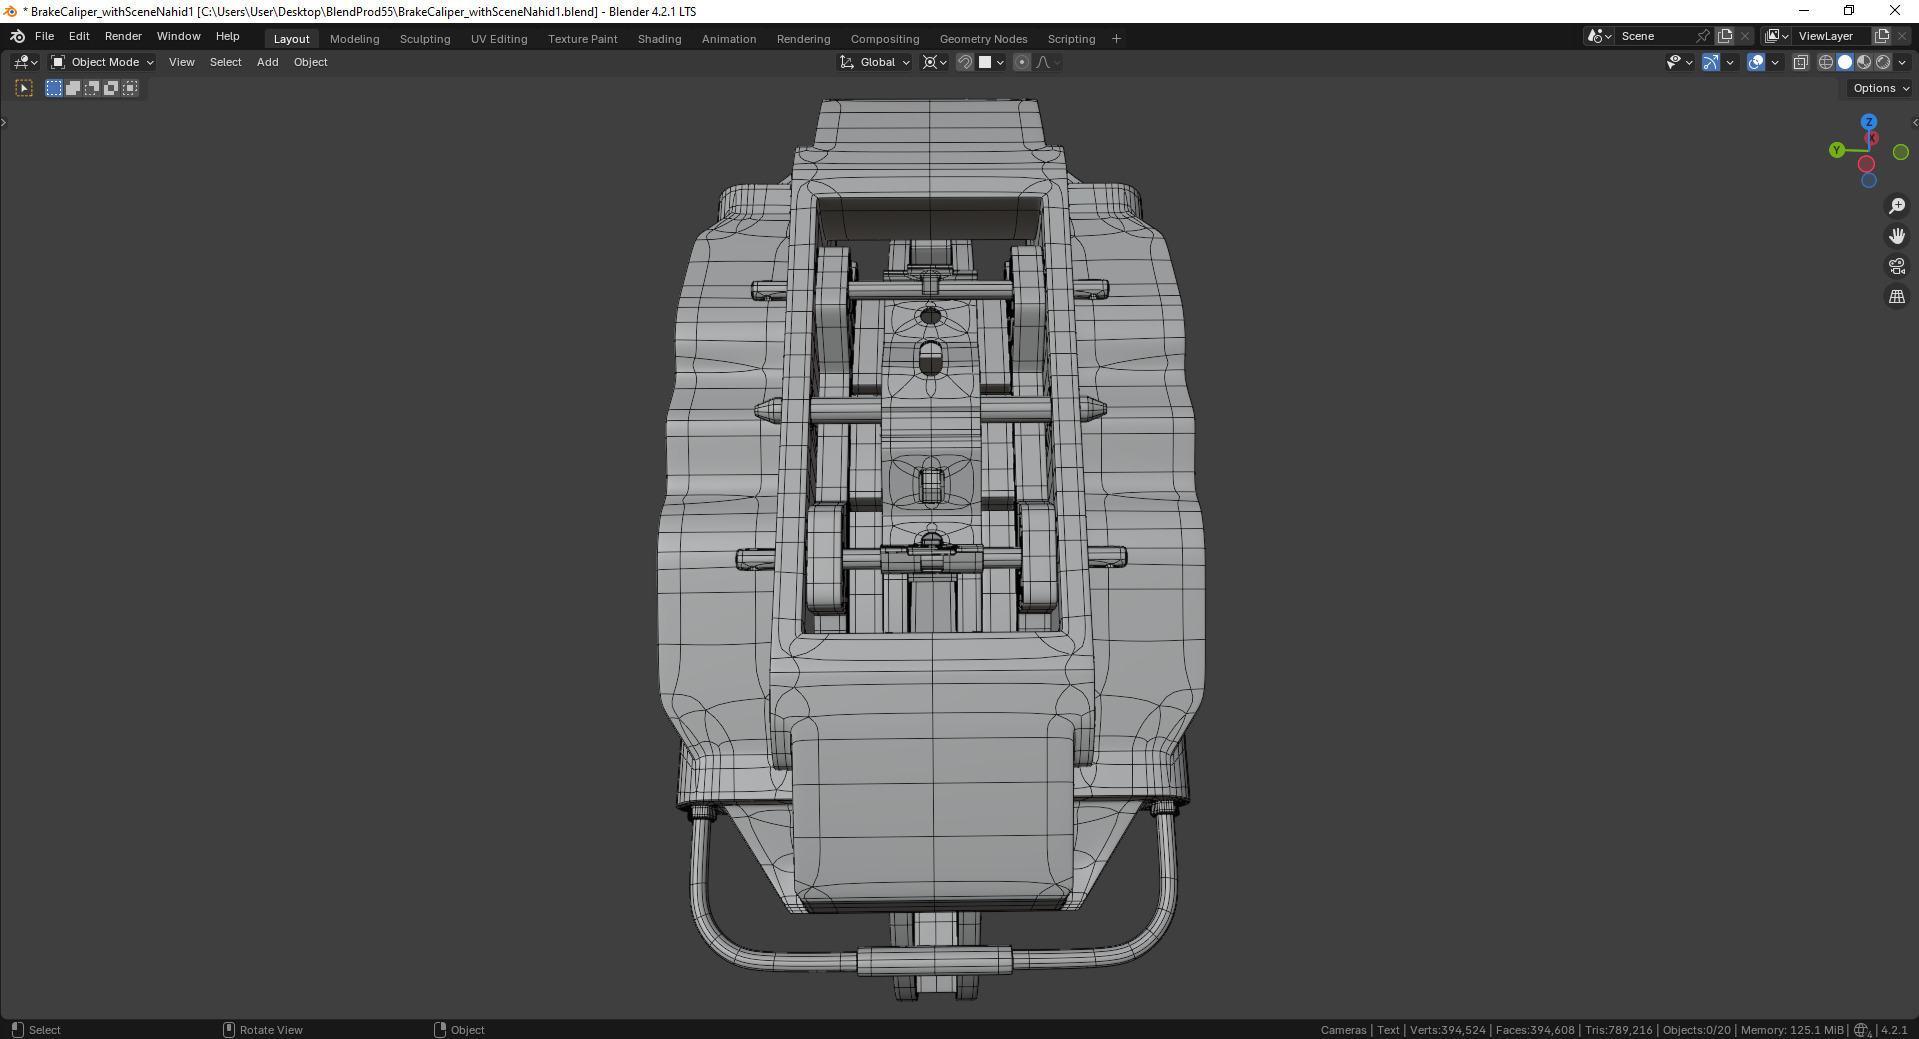
Task: Switch to solid viewport shading
Action: tap(1845, 62)
